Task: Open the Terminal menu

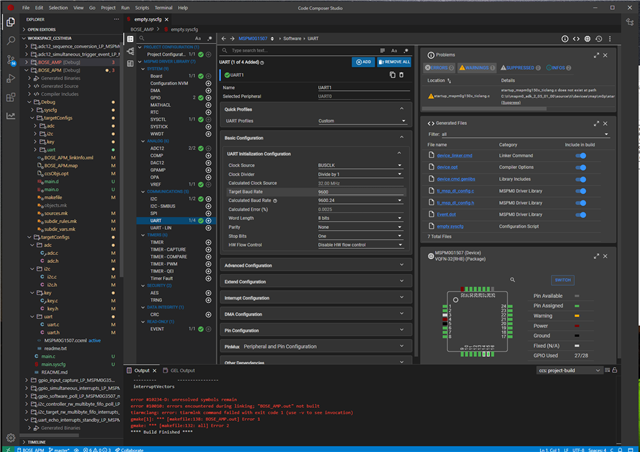Action: coord(163,8)
